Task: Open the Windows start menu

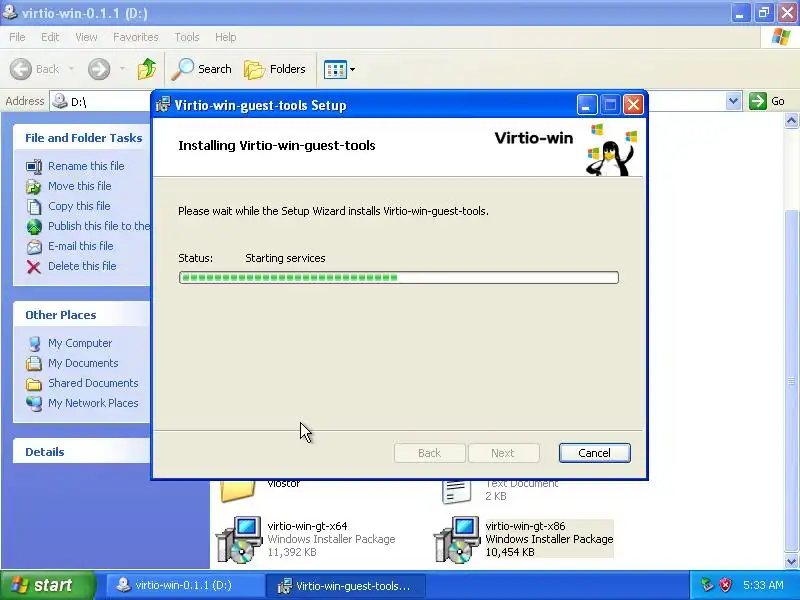Action: tap(48, 585)
